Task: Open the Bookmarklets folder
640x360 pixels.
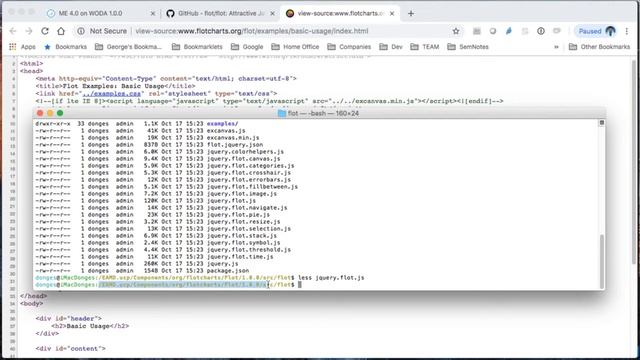Action: pyautogui.click(x=197, y=47)
